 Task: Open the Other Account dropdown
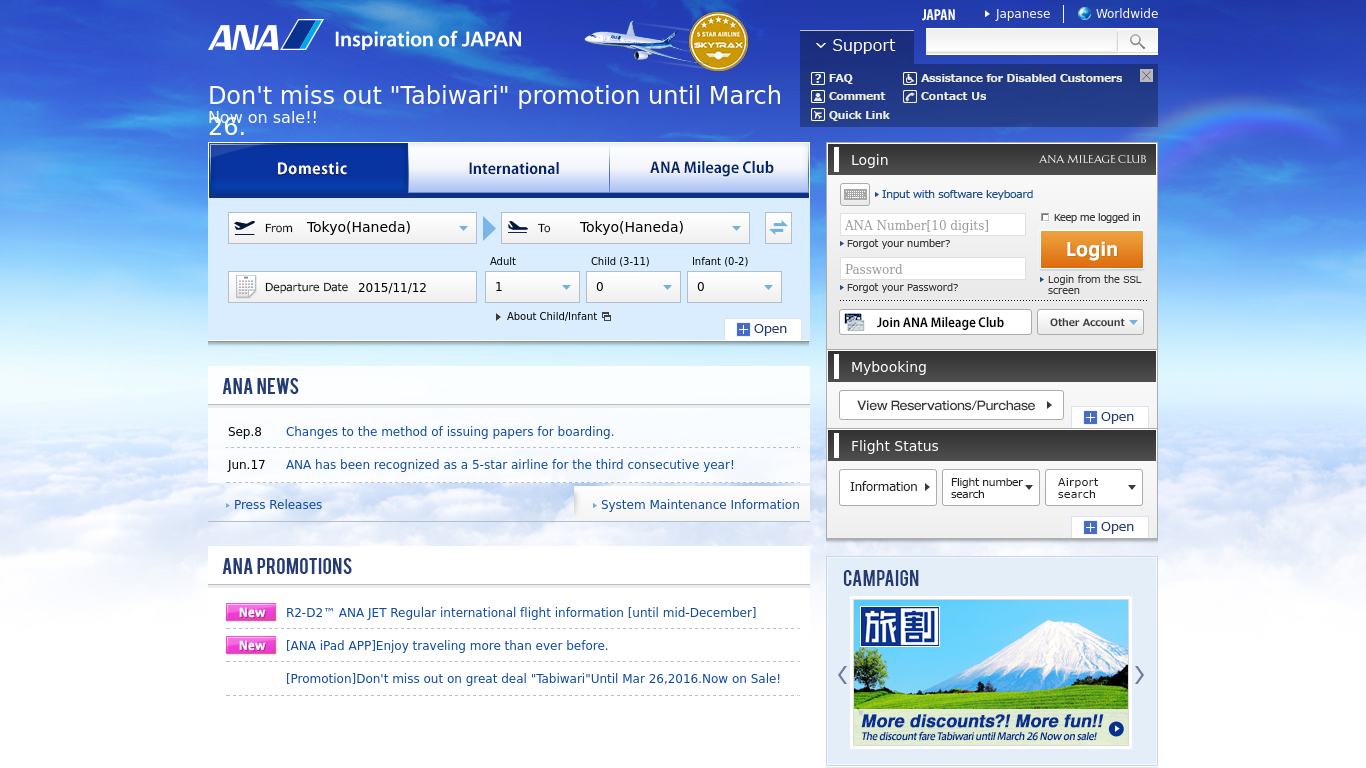[x=1090, y=322]
